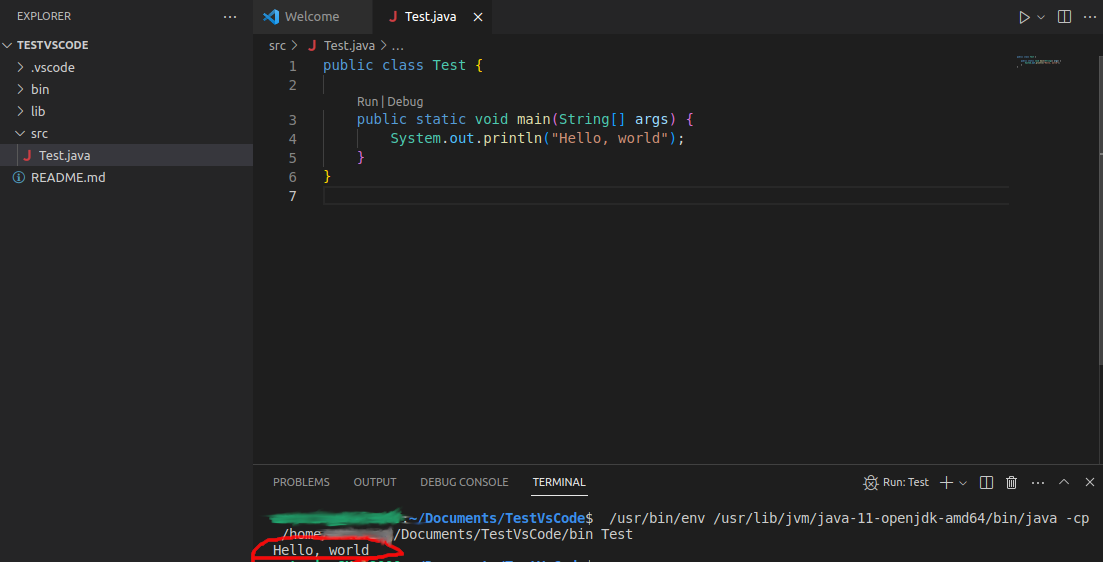The image size is (1103, 562).
Task: Kill terminal with the trash icon
Action: [x=1012, y=483]
